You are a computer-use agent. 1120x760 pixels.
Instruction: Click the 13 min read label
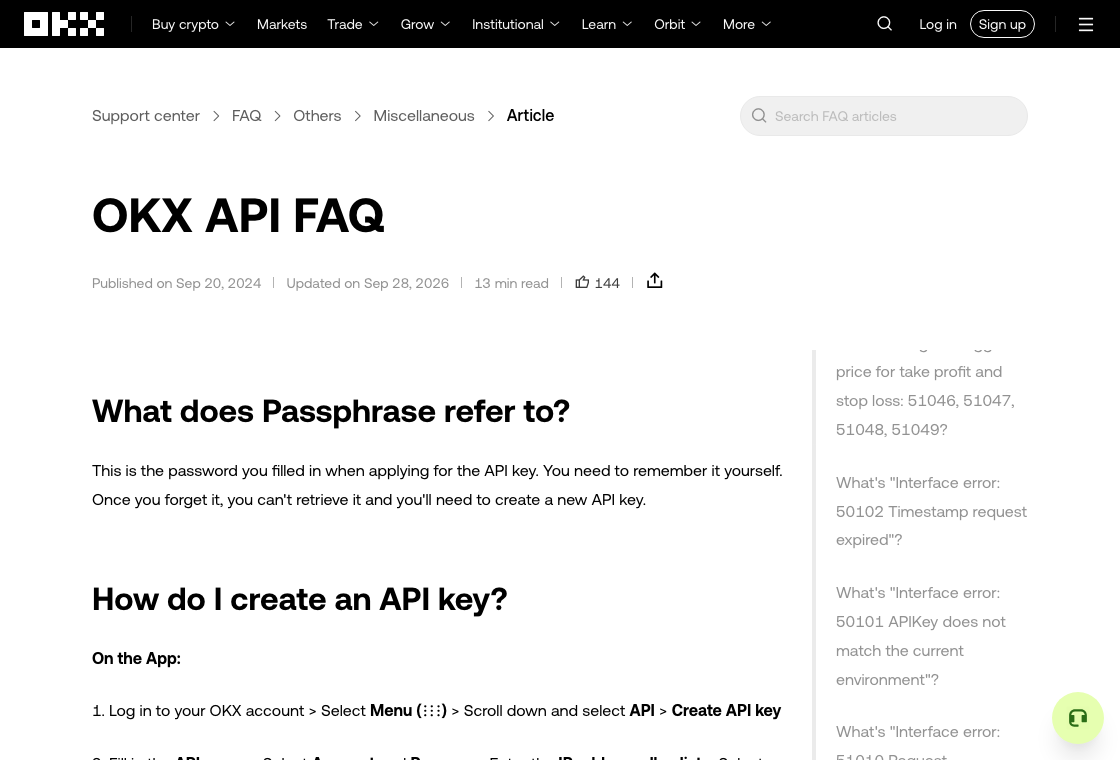[x=511, y=283]
